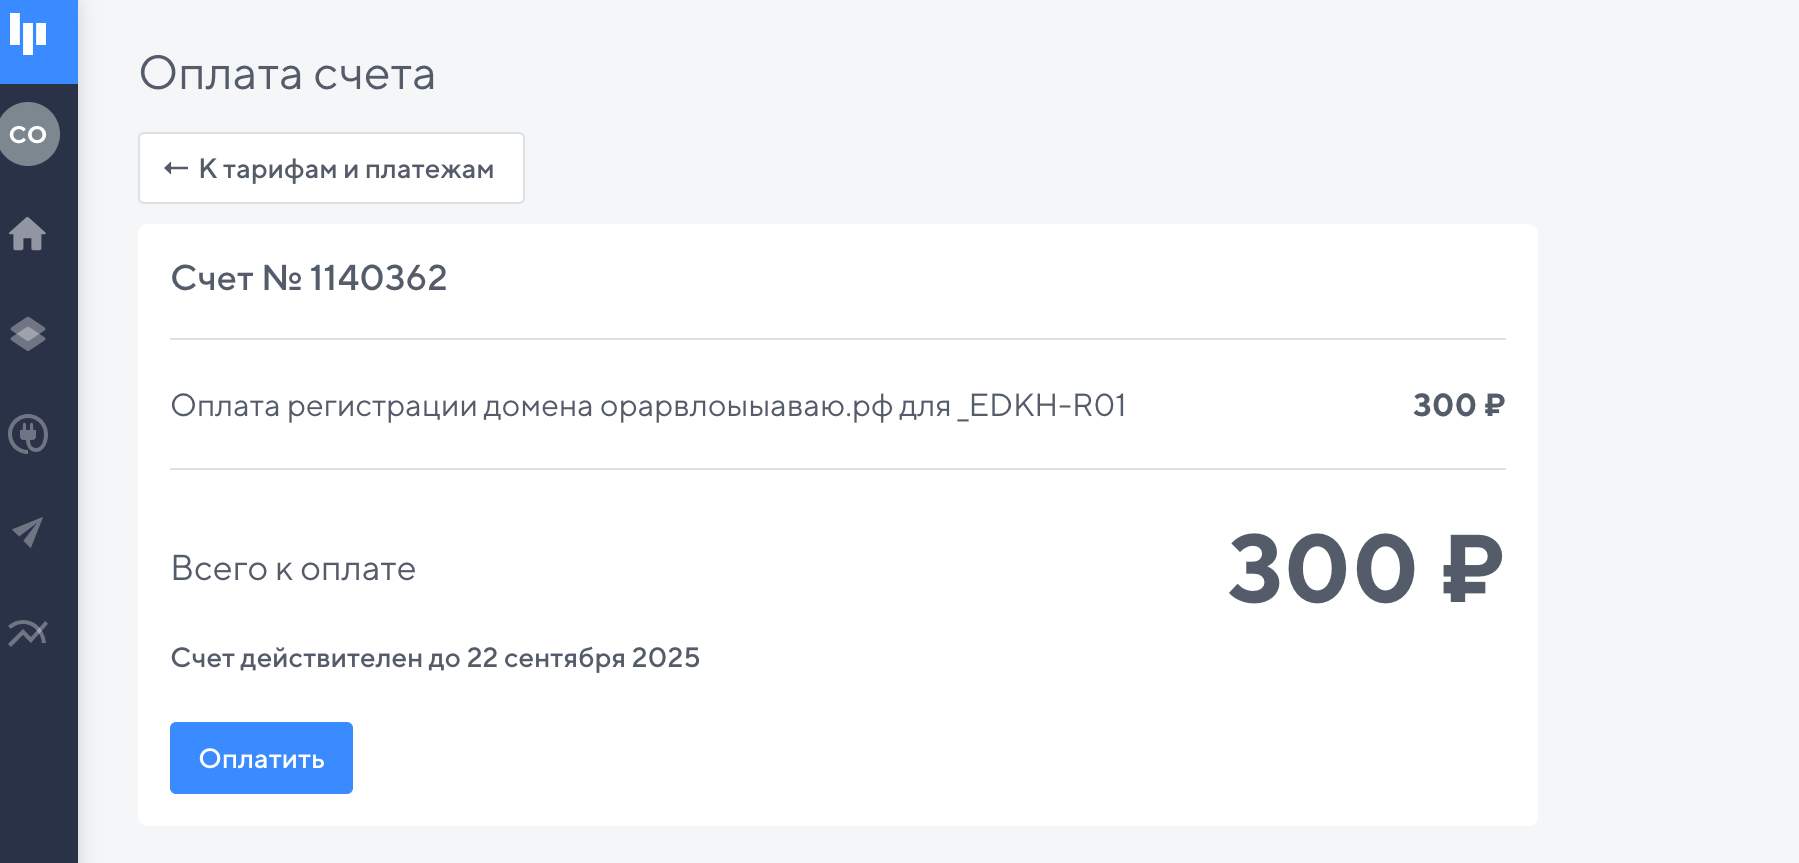Open the stacked layers sidebar icon
The height and width of the screenshot is (863, 1799).
click(x=28, y=334)
